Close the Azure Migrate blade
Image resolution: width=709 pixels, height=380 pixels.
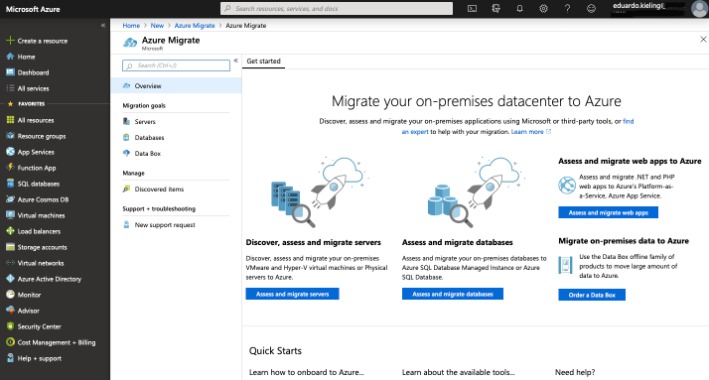[703, 39]
